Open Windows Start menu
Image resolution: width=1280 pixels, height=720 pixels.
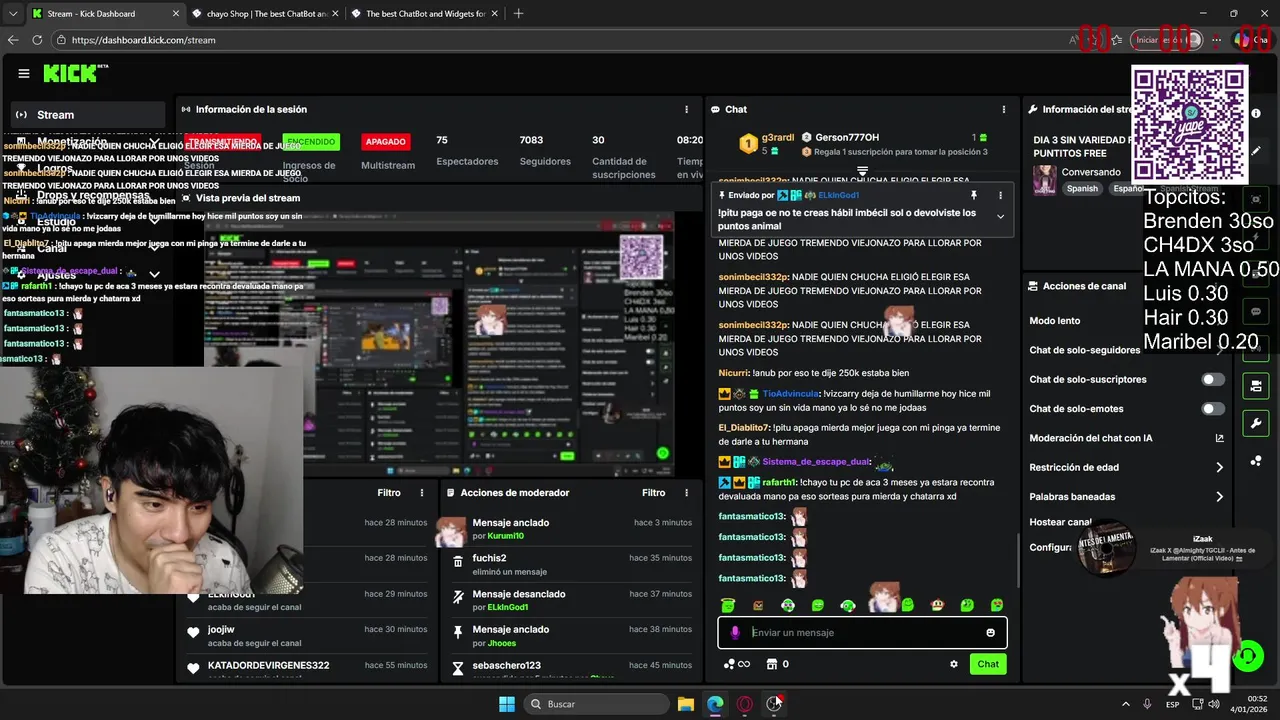point(507,704)
